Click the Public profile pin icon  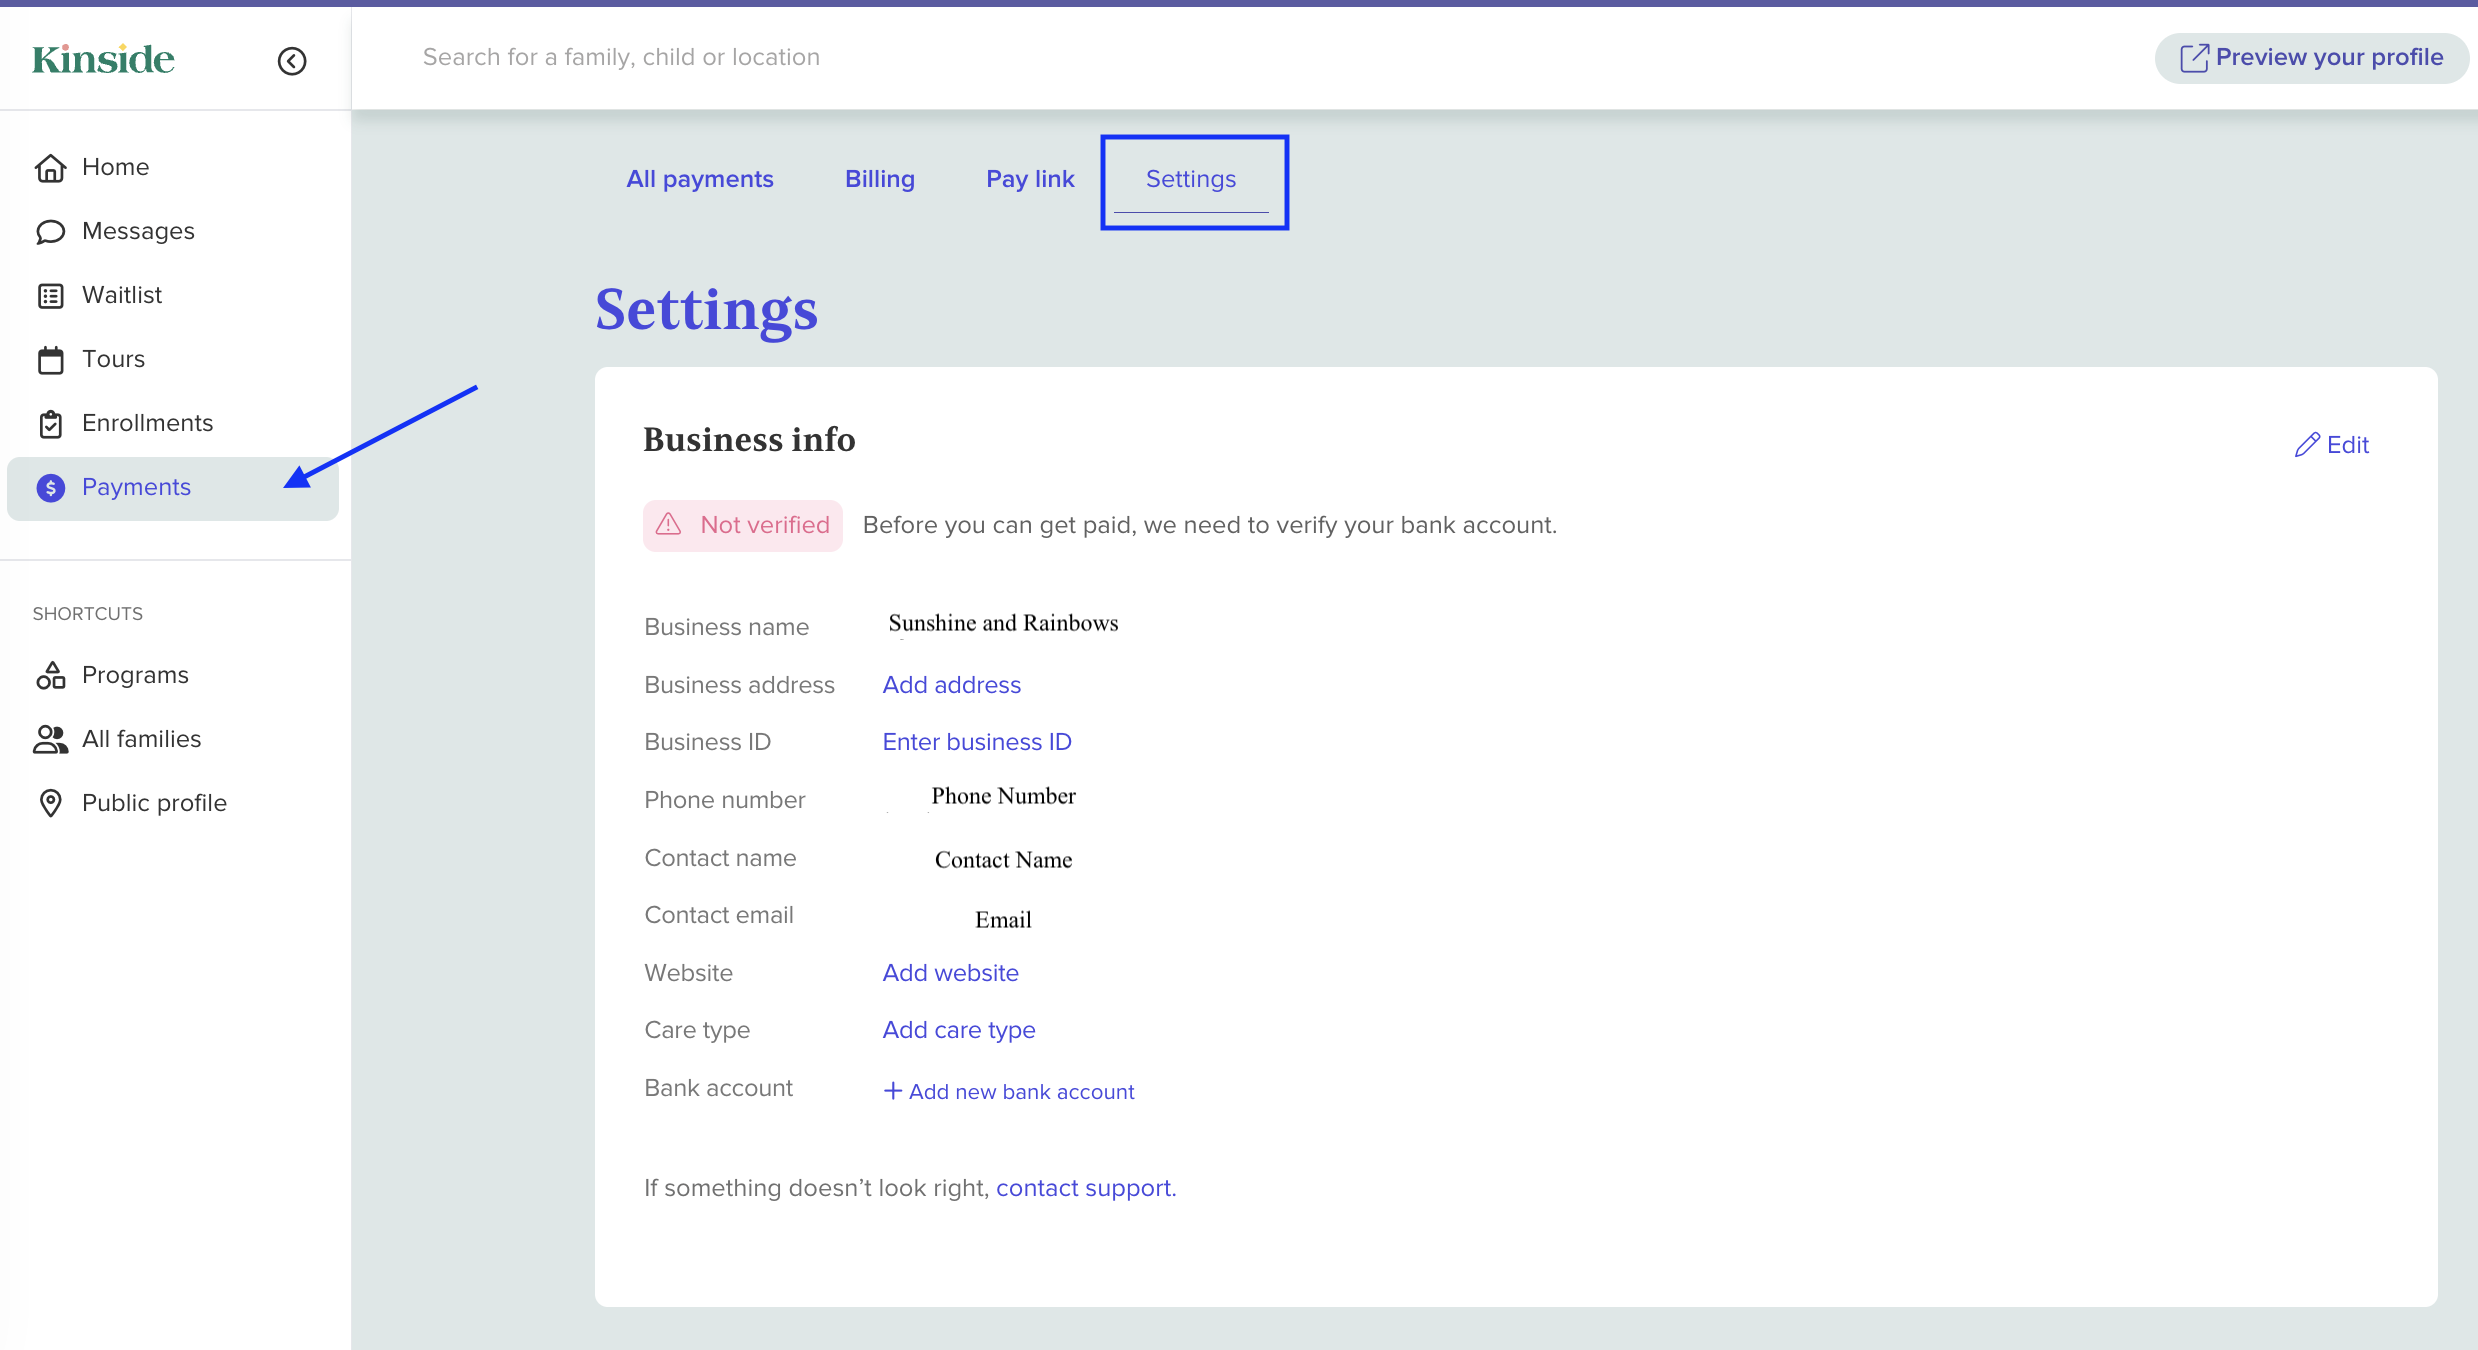pos(51,803)
